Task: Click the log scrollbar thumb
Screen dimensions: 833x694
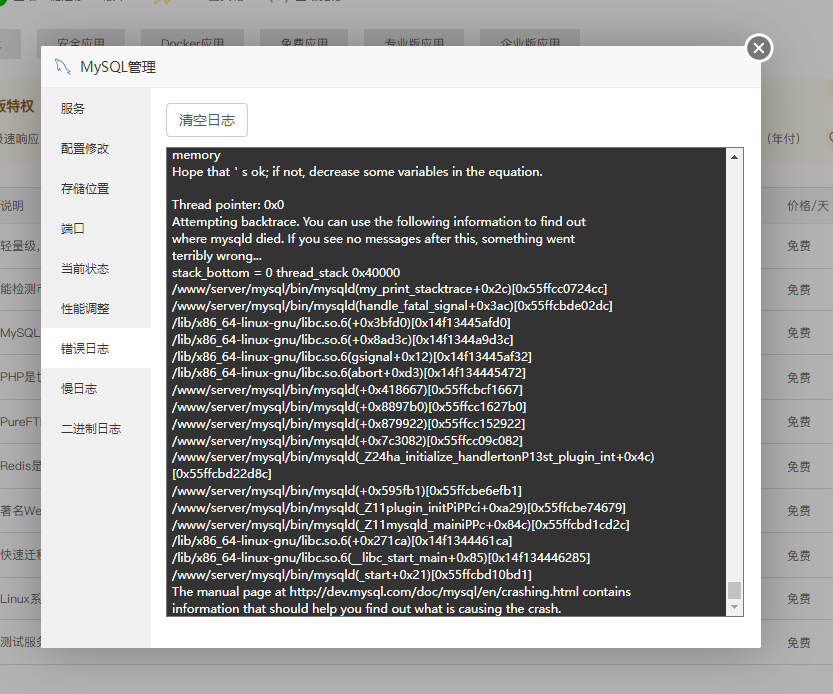Action: click(x=734, y=590)
